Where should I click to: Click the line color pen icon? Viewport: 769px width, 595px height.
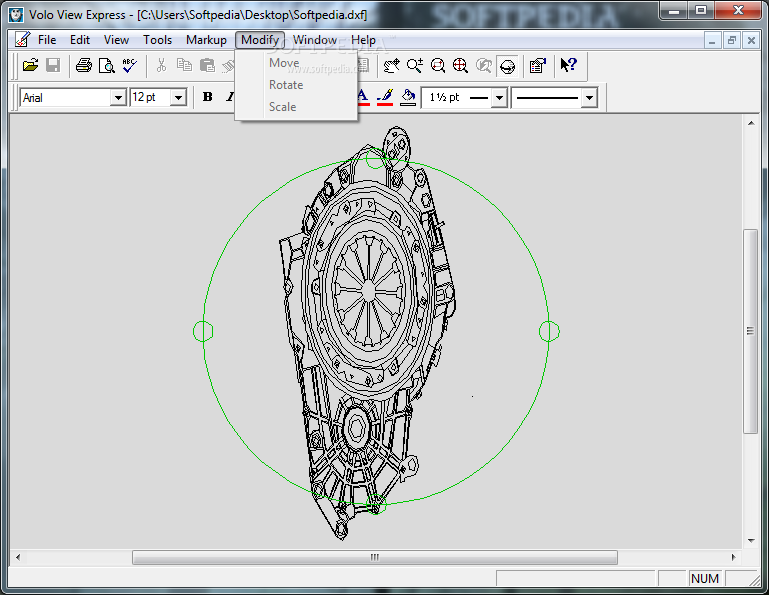385,97
